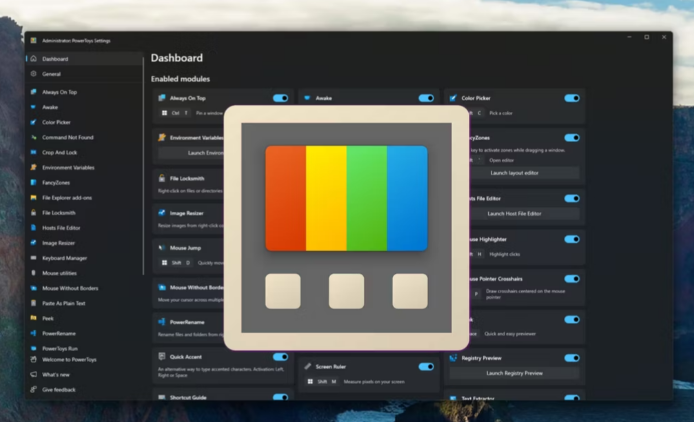The width and height of the screenshot is (694, 422).
Task: Toggle switch beside Quick and easy previewer
Action: (572, 319)
